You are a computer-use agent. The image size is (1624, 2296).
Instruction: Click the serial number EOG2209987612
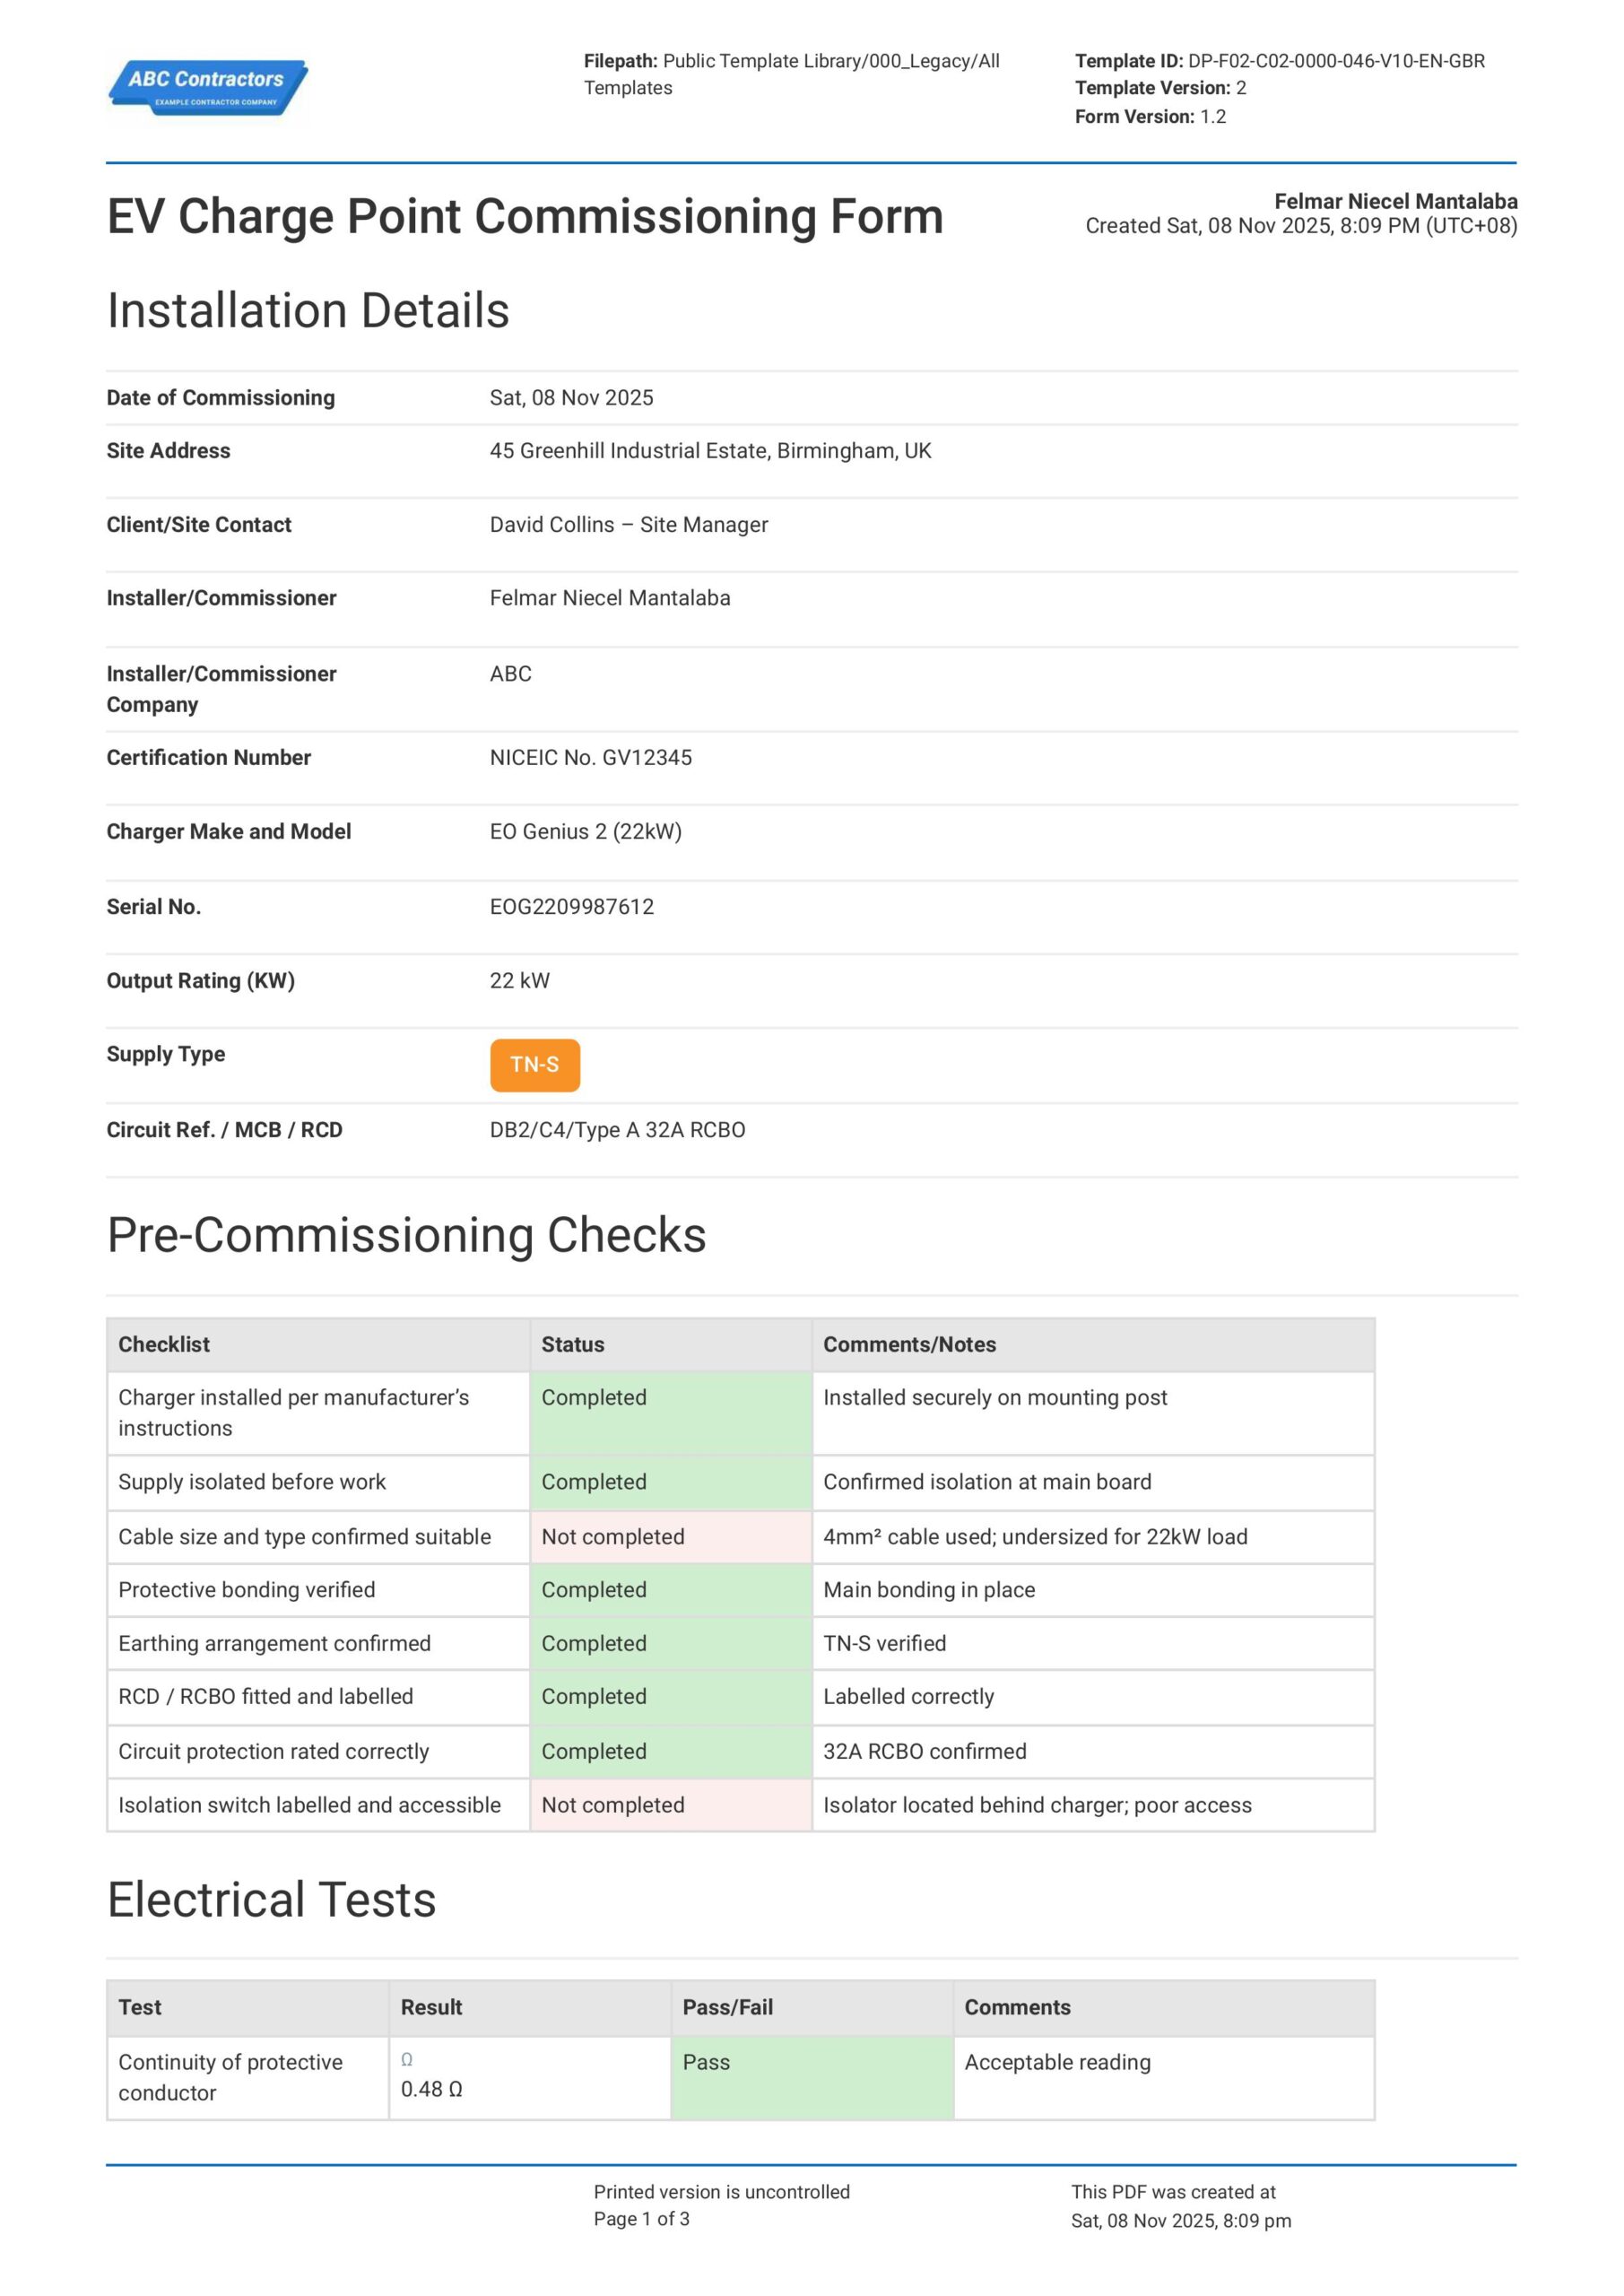click(572, 907)
